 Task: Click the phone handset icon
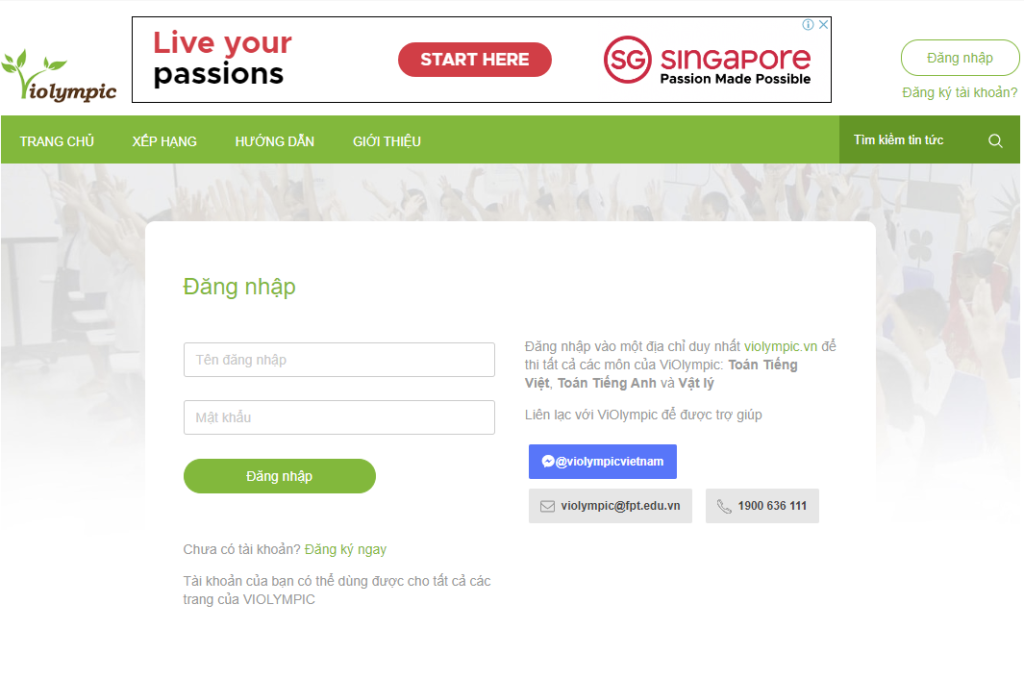click(724, 506)
